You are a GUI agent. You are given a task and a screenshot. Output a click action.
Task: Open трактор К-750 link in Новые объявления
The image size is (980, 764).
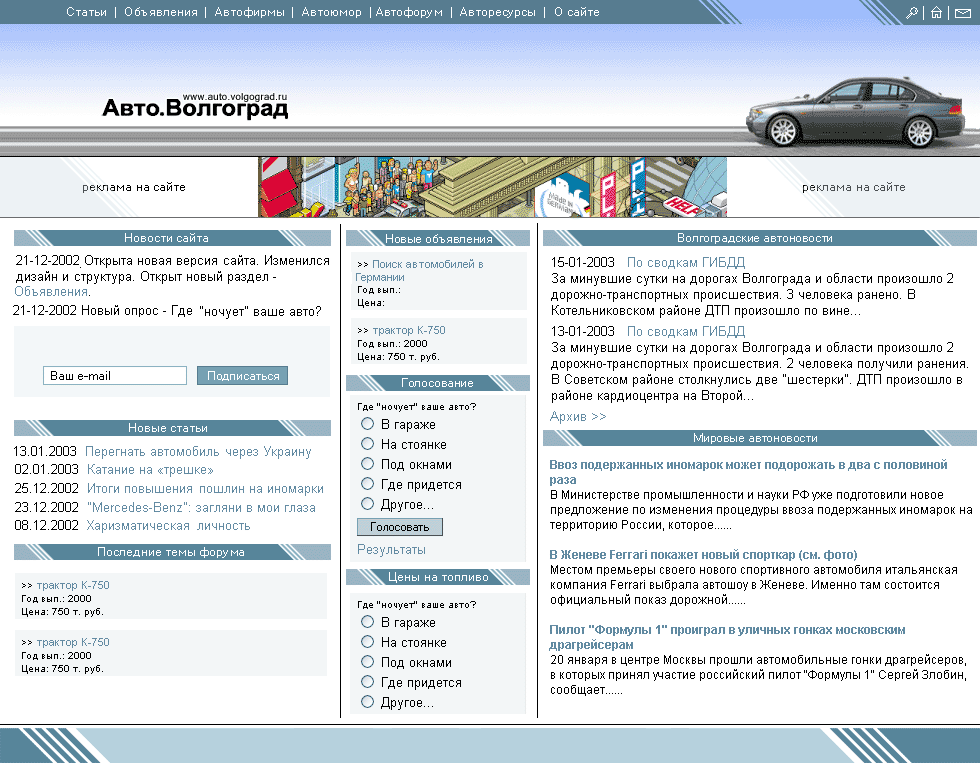click(409, 330)
